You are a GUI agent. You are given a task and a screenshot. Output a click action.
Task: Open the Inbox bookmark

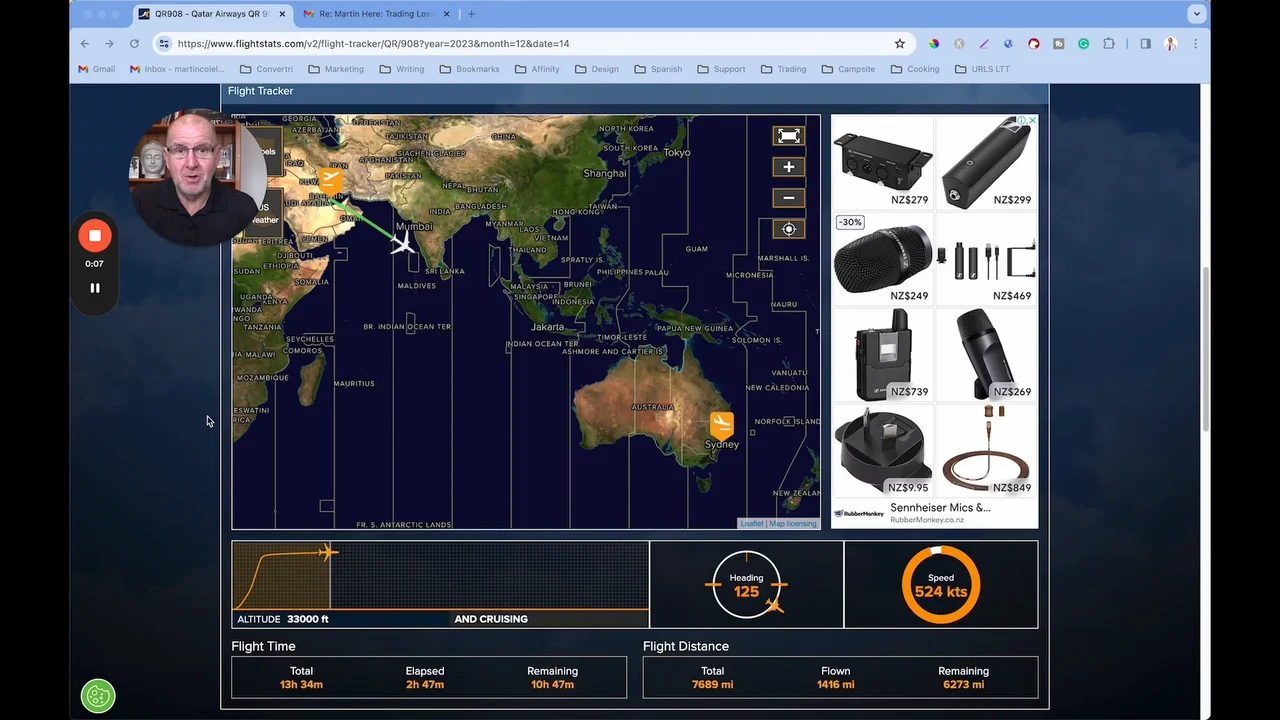(x=177, y=69)
